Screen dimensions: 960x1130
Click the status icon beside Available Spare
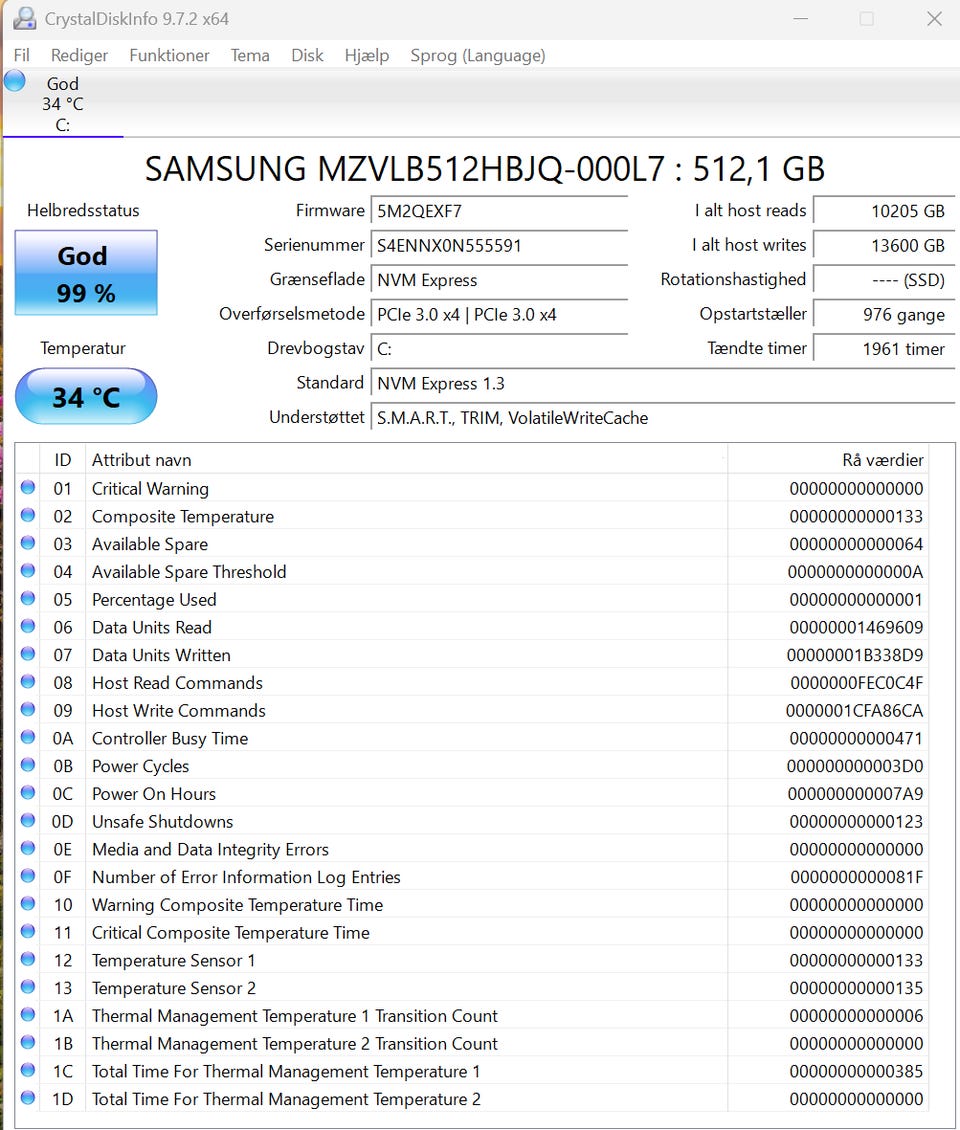[28, 544]
